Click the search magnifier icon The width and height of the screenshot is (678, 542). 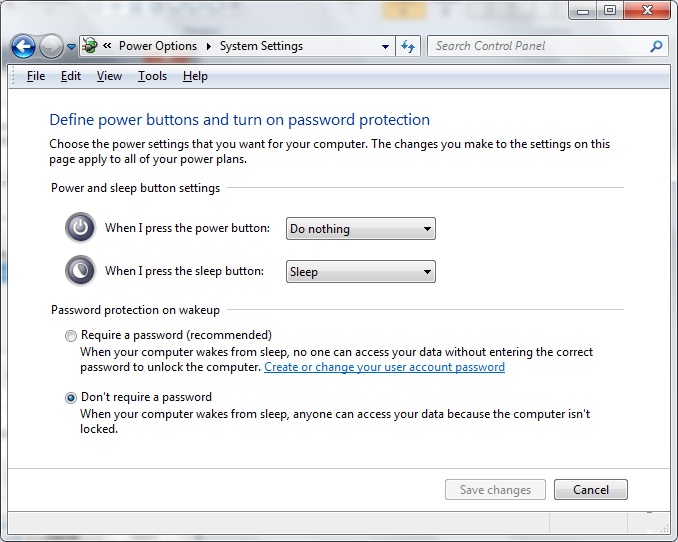pyautogui.click(x=656, y=46)
